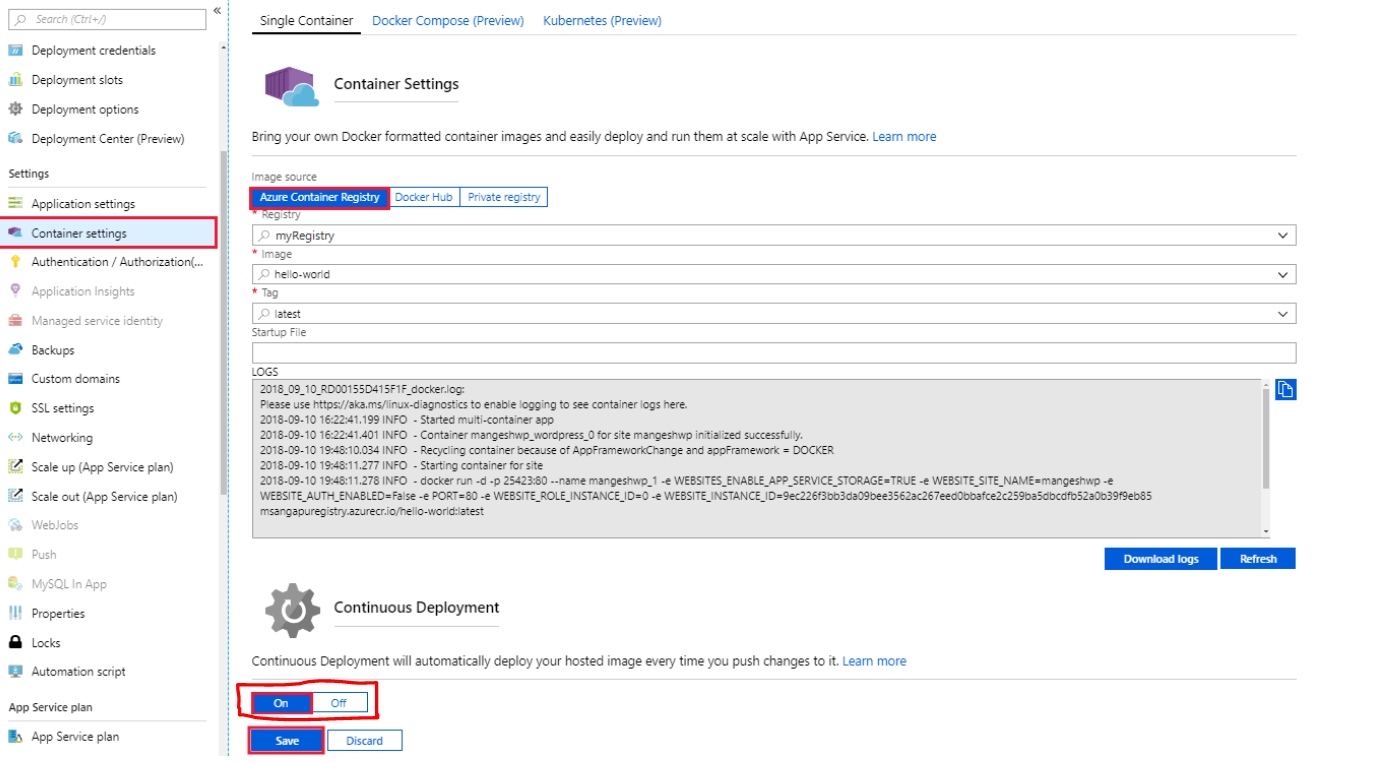Click the Scale out icon
The height and width of the screenshot is (763, 1376).
[15, 496]
